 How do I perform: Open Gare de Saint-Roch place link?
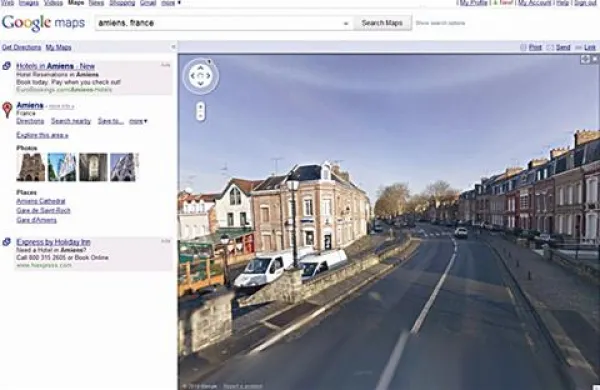[43, 211]
